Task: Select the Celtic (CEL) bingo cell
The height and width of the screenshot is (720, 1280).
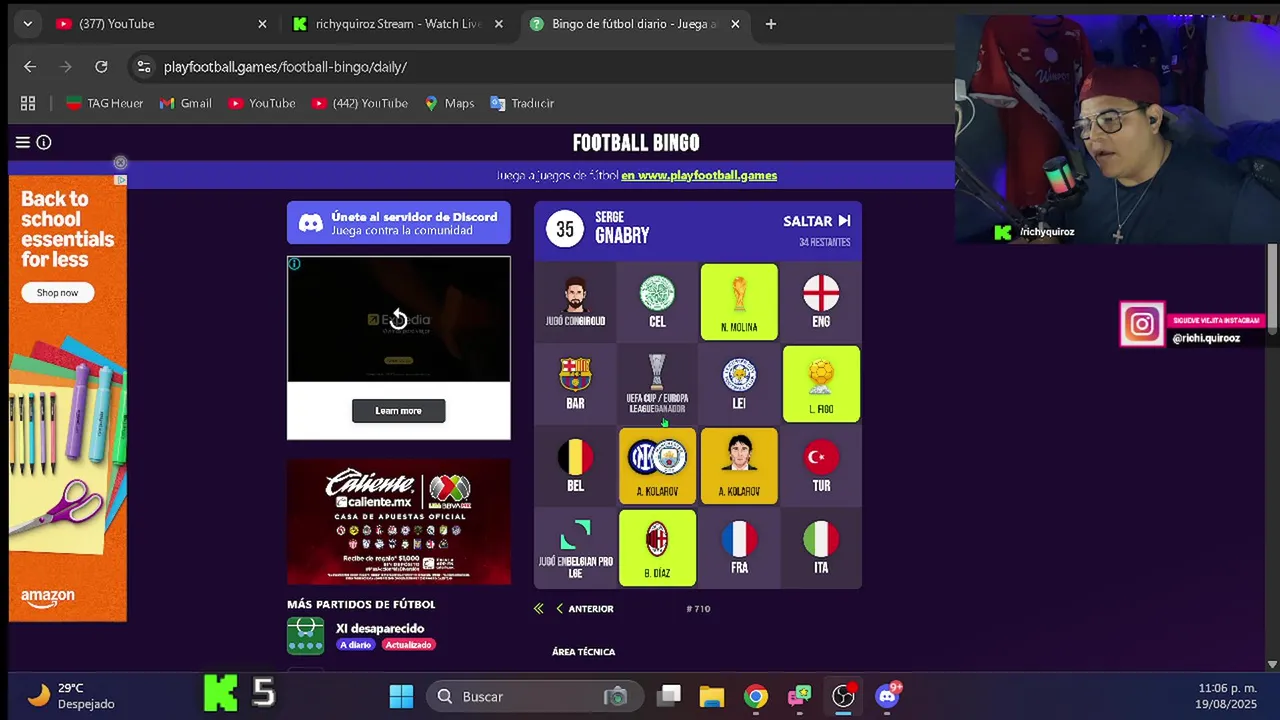Action: (657, 302)
